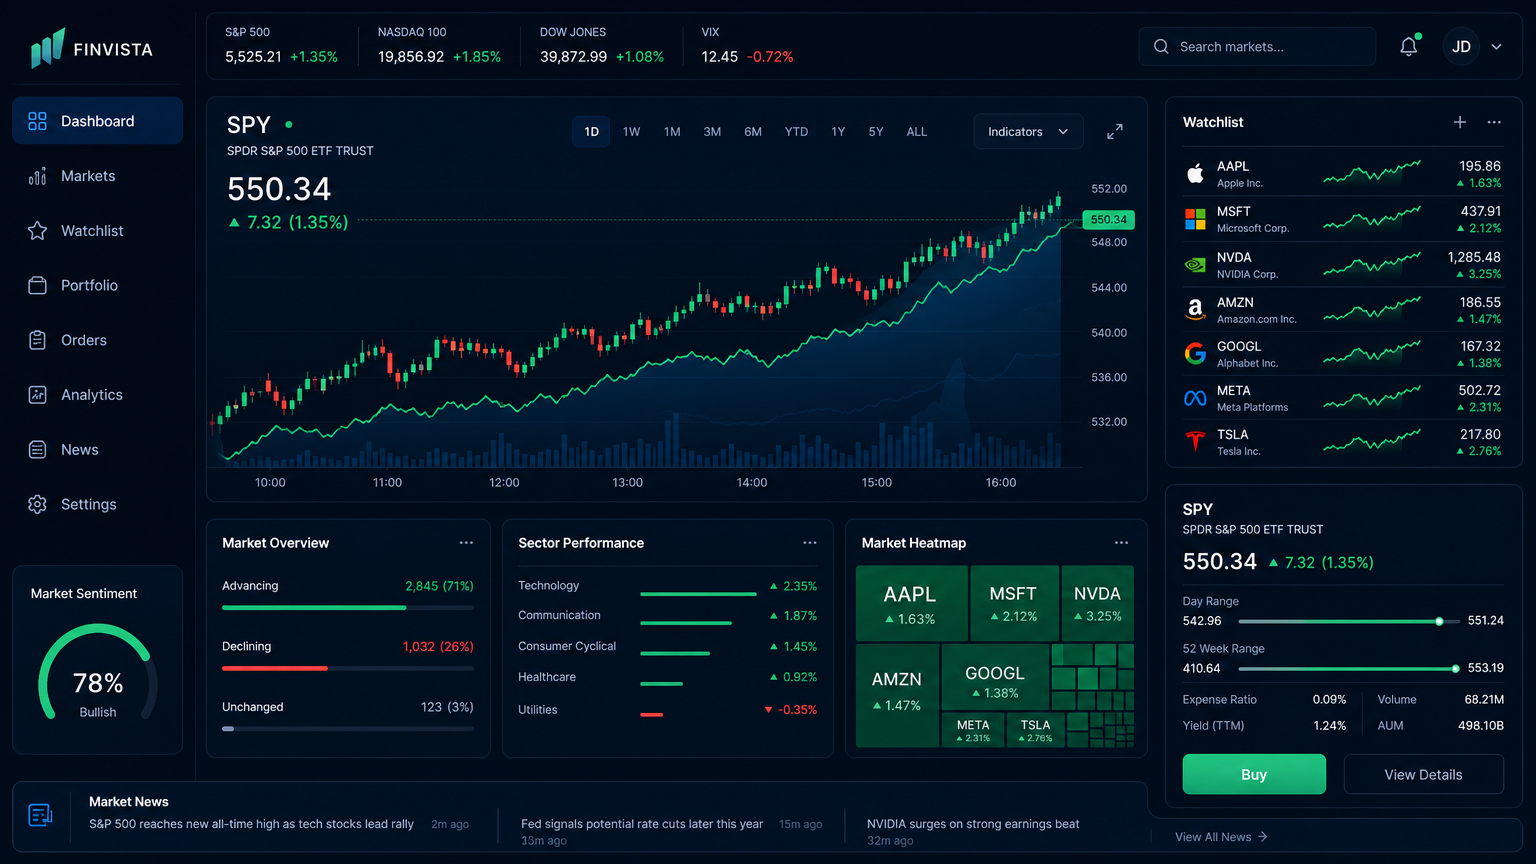Go to Portfolio in the sidebar

(89, 285)
